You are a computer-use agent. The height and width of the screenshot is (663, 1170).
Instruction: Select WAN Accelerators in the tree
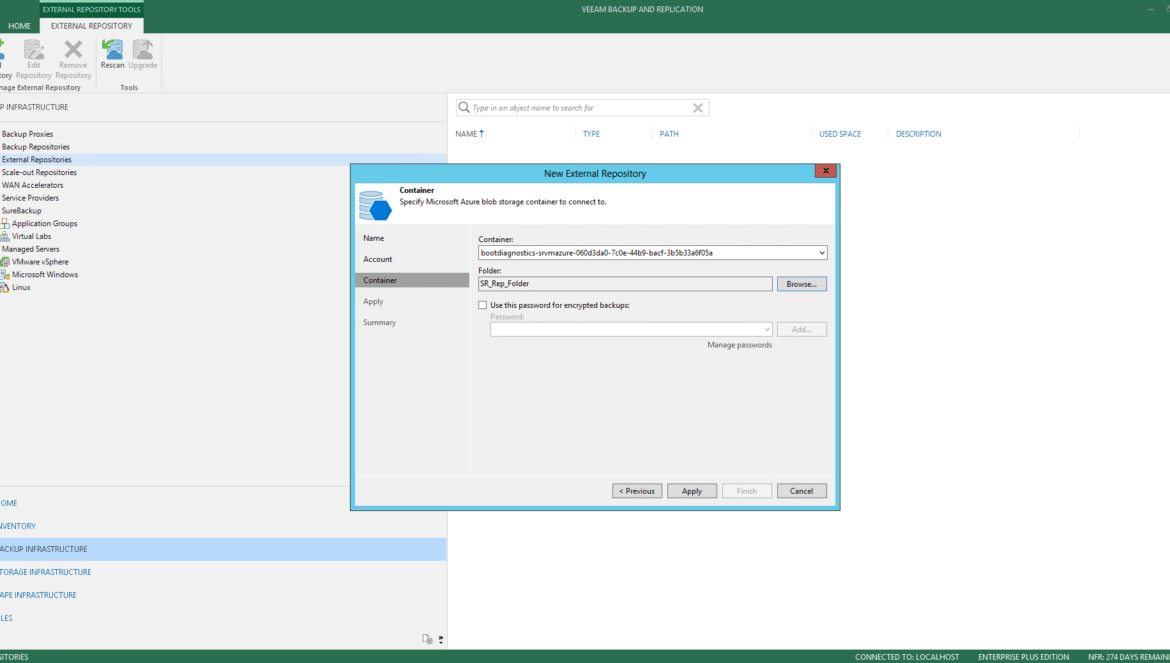[x=32, y=185]
